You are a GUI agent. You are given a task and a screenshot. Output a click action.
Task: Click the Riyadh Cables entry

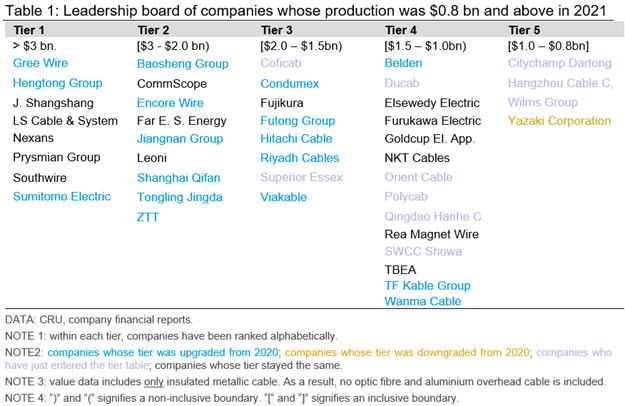click(x=298, y=158)
